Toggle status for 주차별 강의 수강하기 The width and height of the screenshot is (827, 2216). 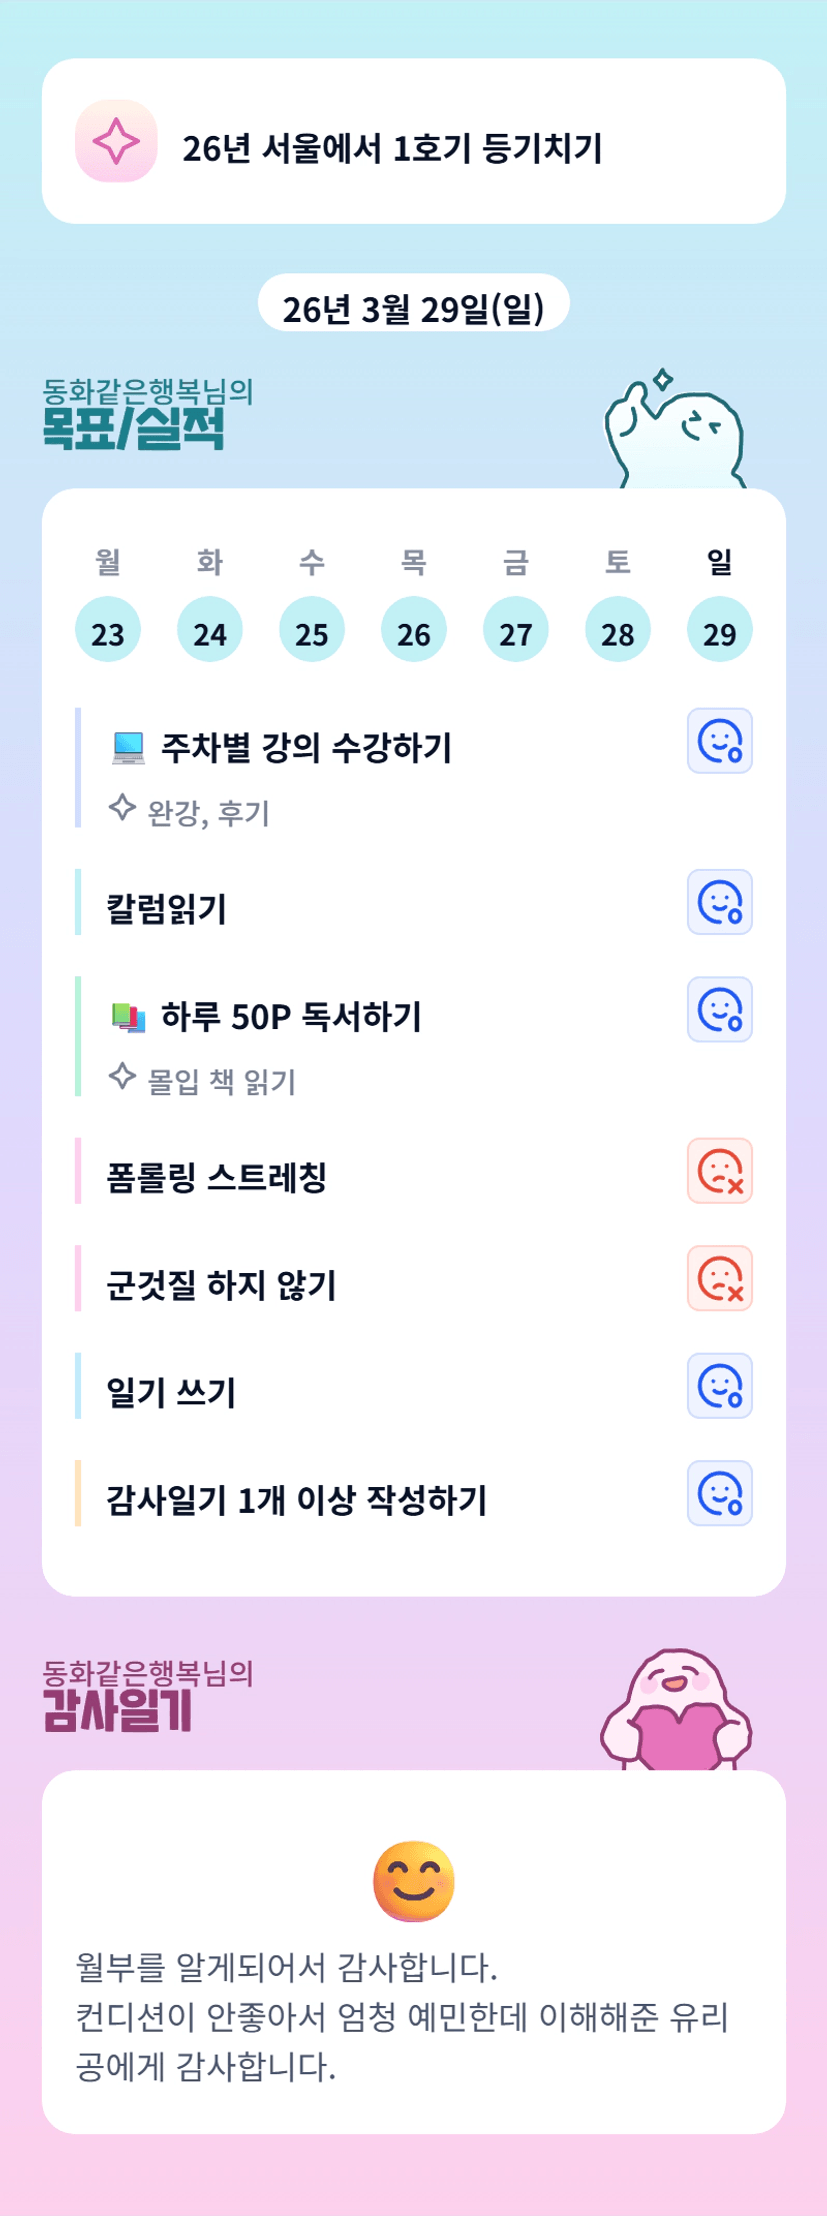coord(719,741)
